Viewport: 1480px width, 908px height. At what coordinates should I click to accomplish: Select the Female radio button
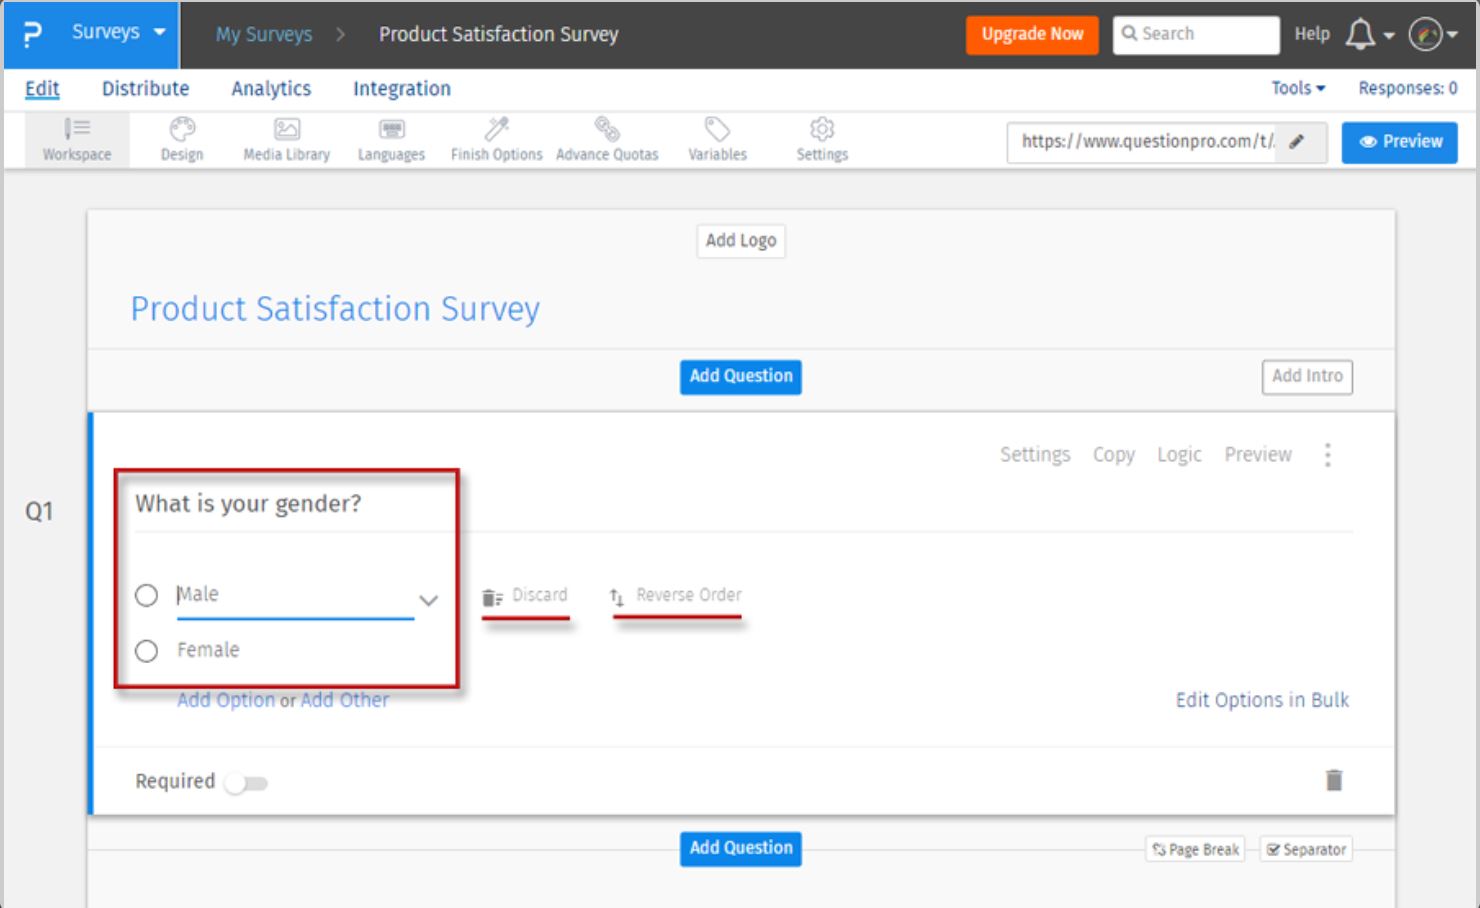pyautogui.click(x=146, y=650)
